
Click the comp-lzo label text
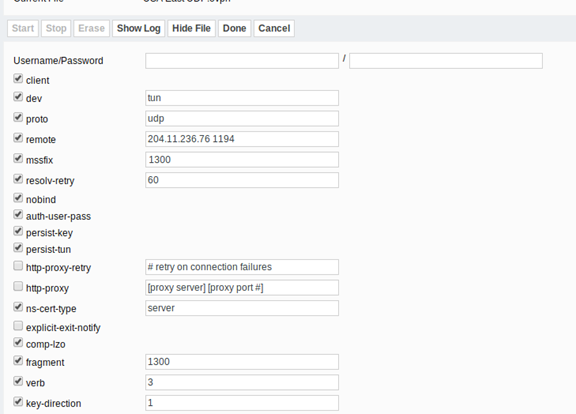(46, 345)
